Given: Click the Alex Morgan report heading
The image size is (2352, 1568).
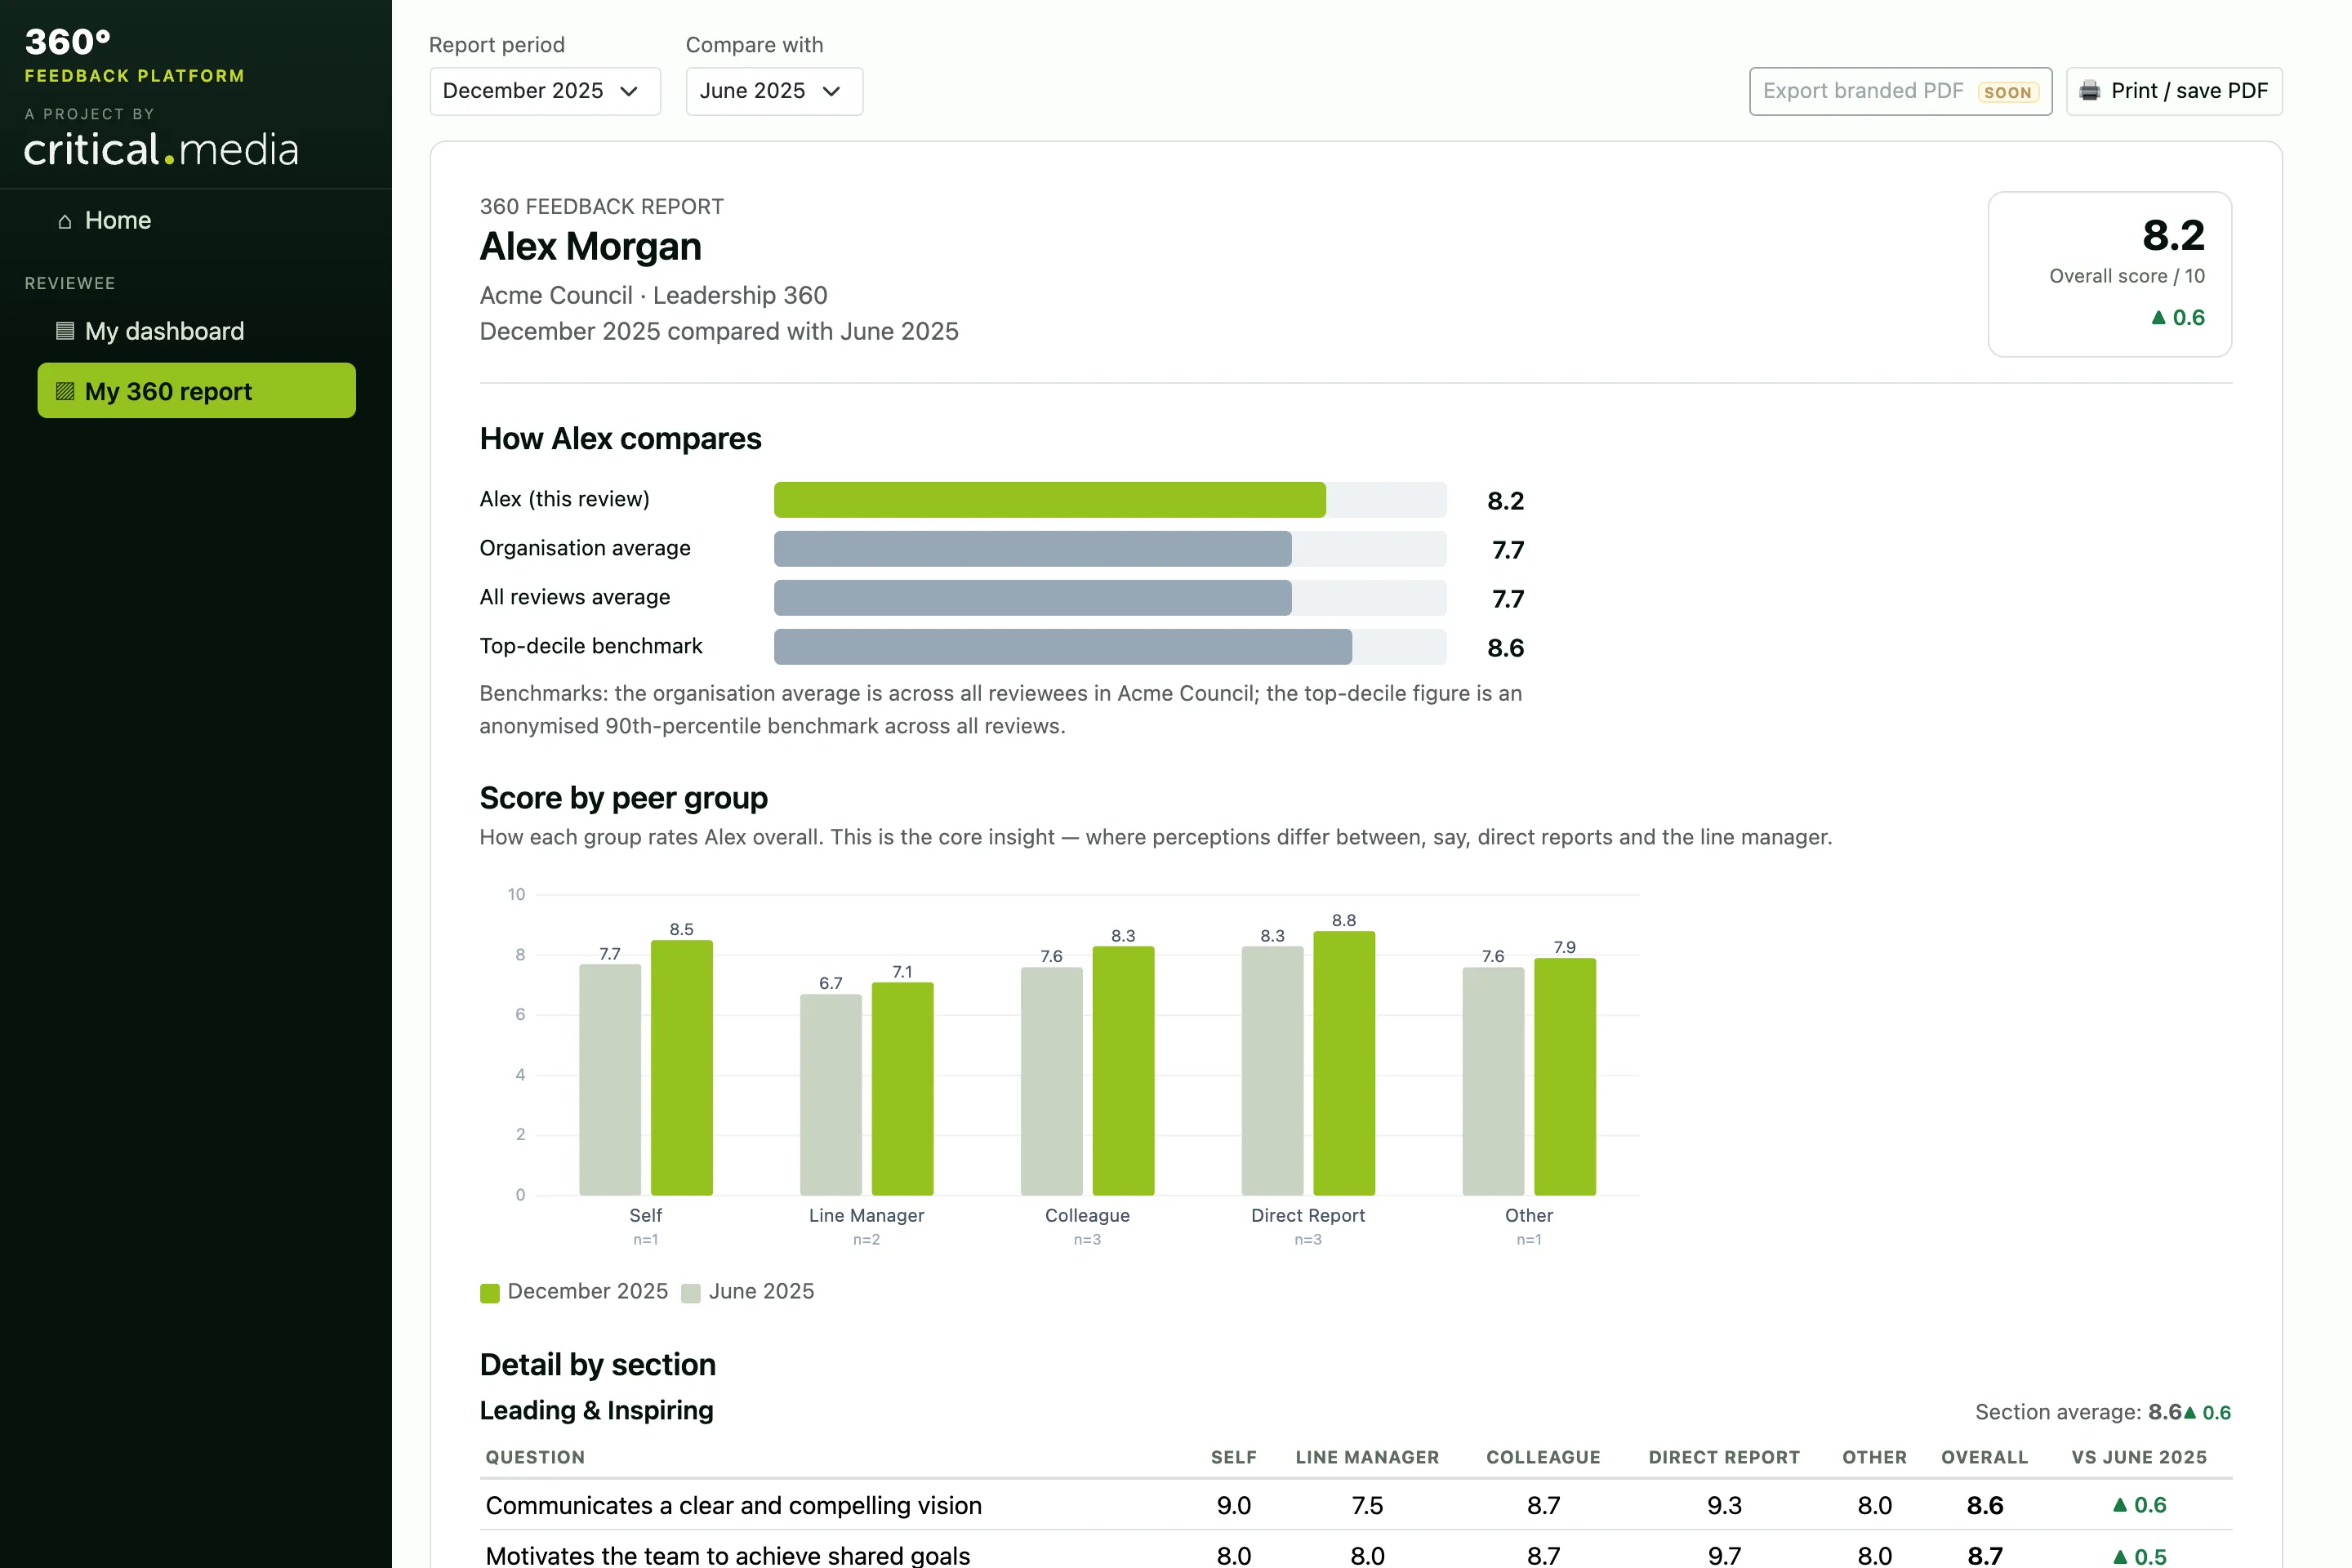Looking at the screenshot, I should 591,247.
